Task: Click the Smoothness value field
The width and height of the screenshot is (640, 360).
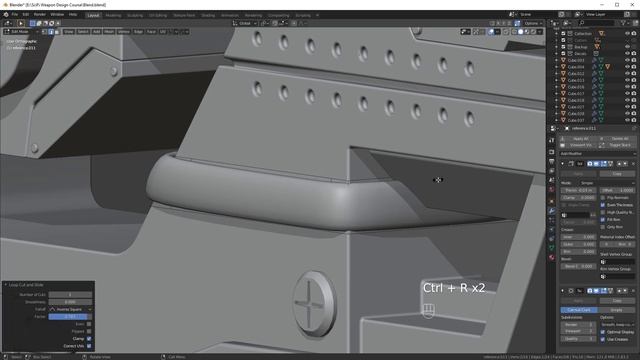Action: point(70,302)
